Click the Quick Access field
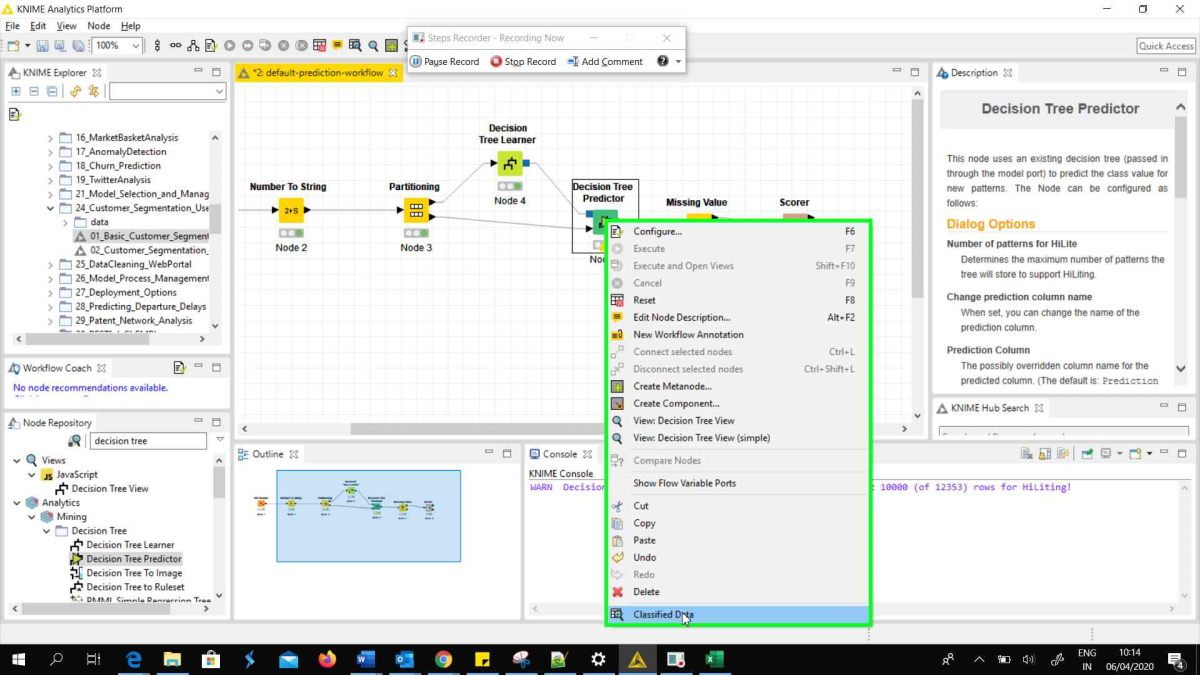The height and width of the screenshot is (675, 1200). [x=1166, y=46]
